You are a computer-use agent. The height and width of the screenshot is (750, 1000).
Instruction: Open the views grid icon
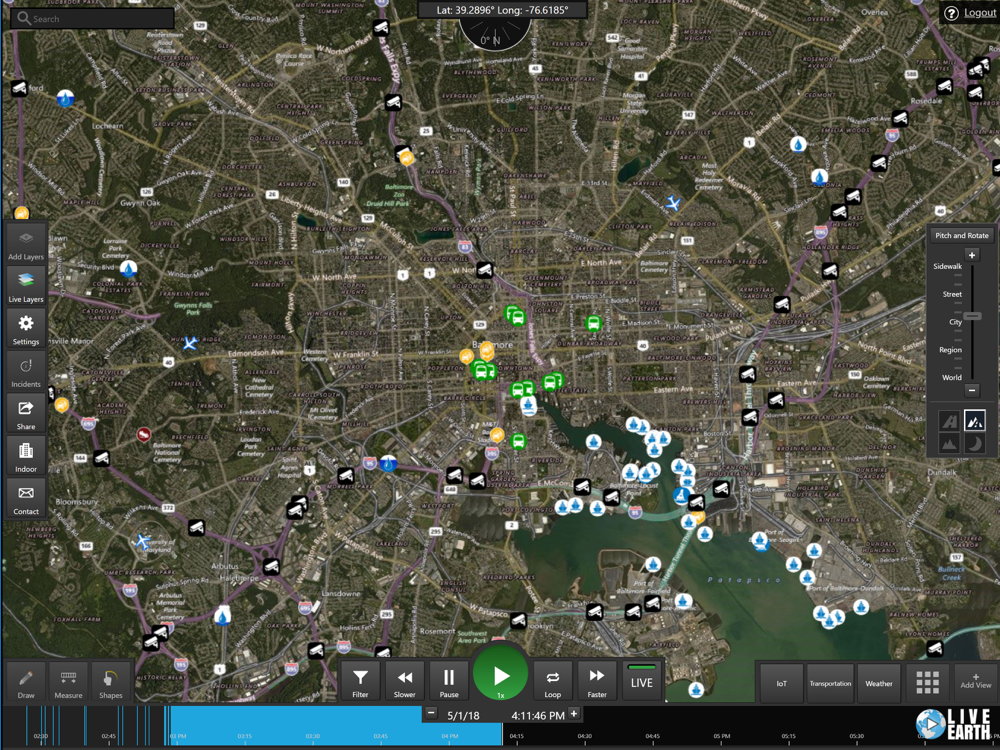927,682
